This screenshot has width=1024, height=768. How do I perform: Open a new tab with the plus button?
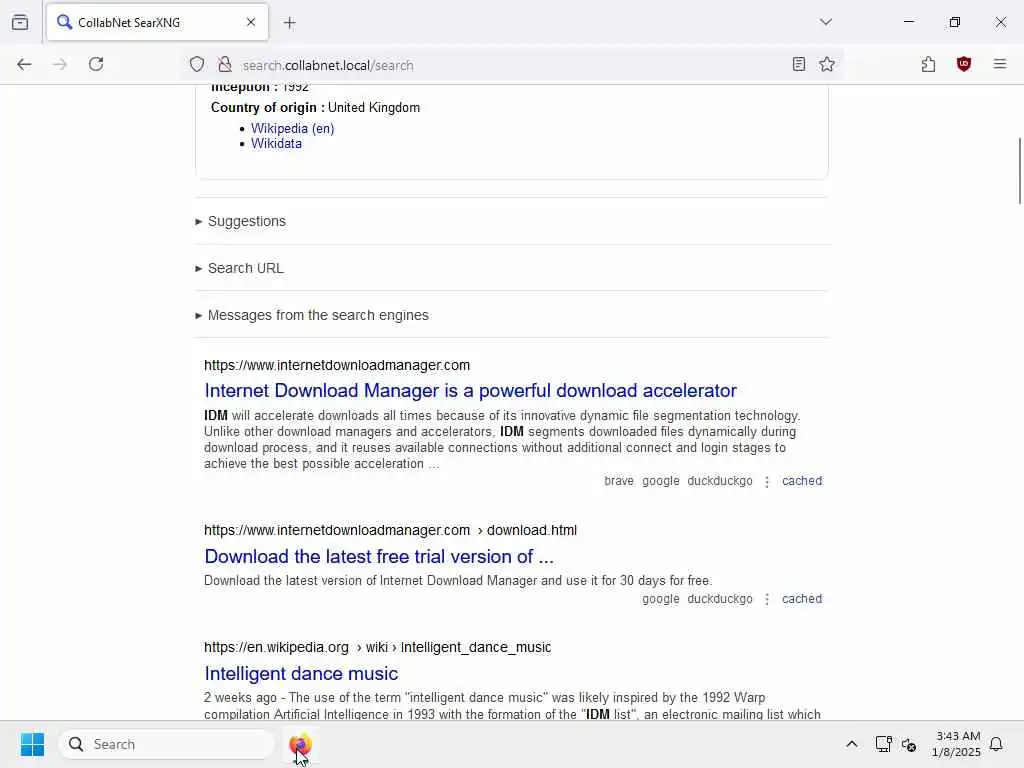[x=290, y=23]
